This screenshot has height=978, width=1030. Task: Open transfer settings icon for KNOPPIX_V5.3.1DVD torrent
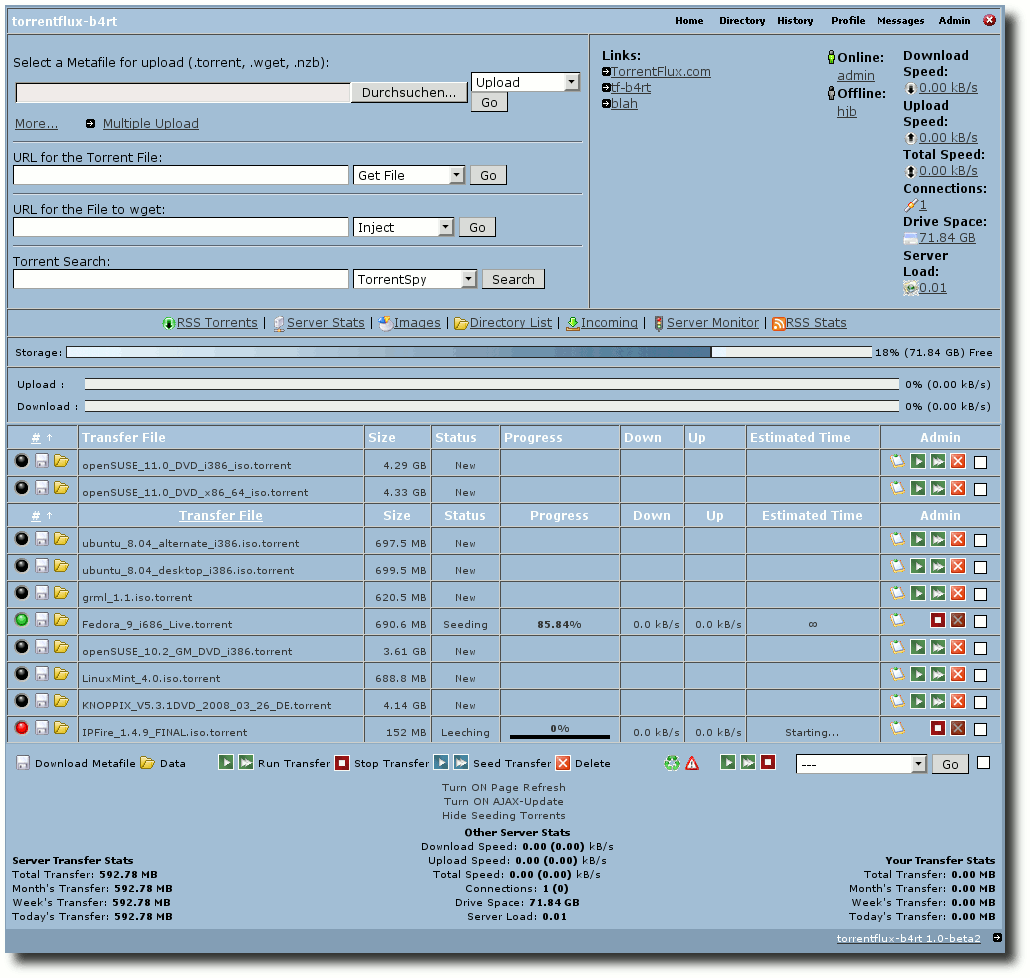[897, 701]
